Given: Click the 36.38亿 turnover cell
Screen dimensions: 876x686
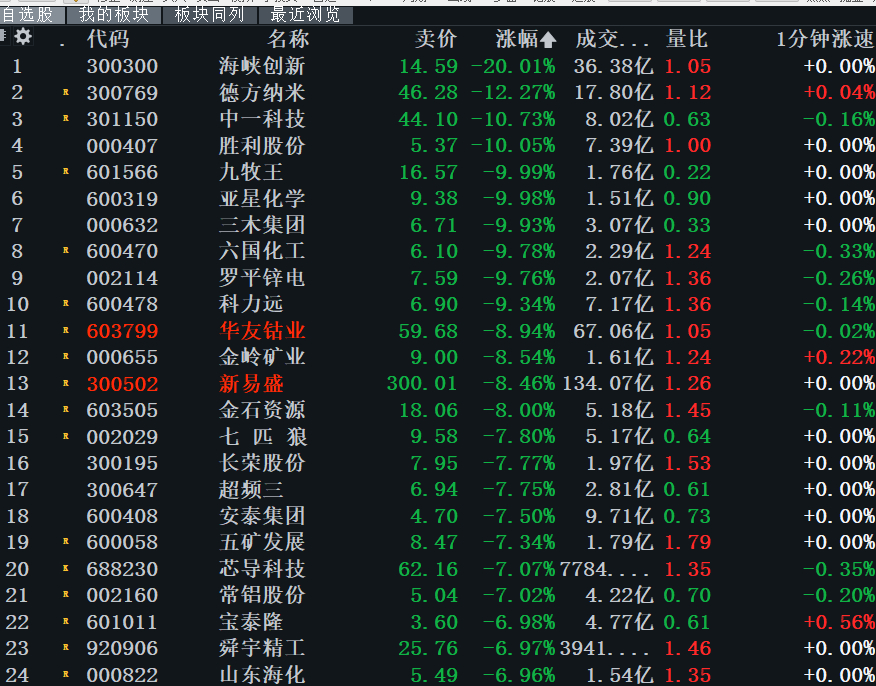Looking at the screenshot, I should pos(613,66).
